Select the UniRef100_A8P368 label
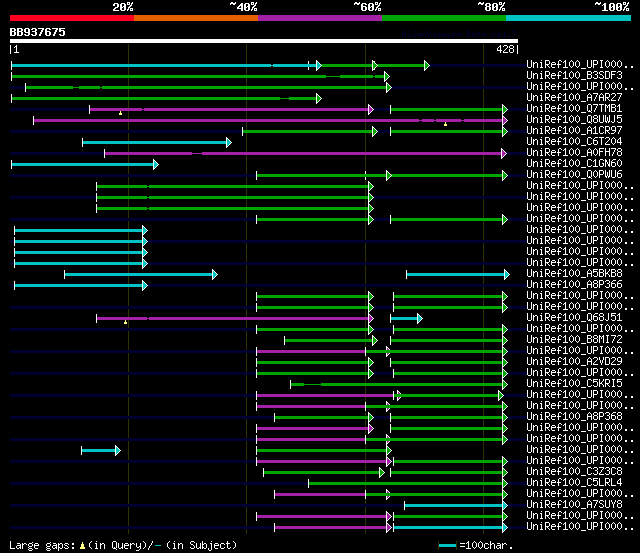Screen dimensions: 640x553 tap(574, 417)
